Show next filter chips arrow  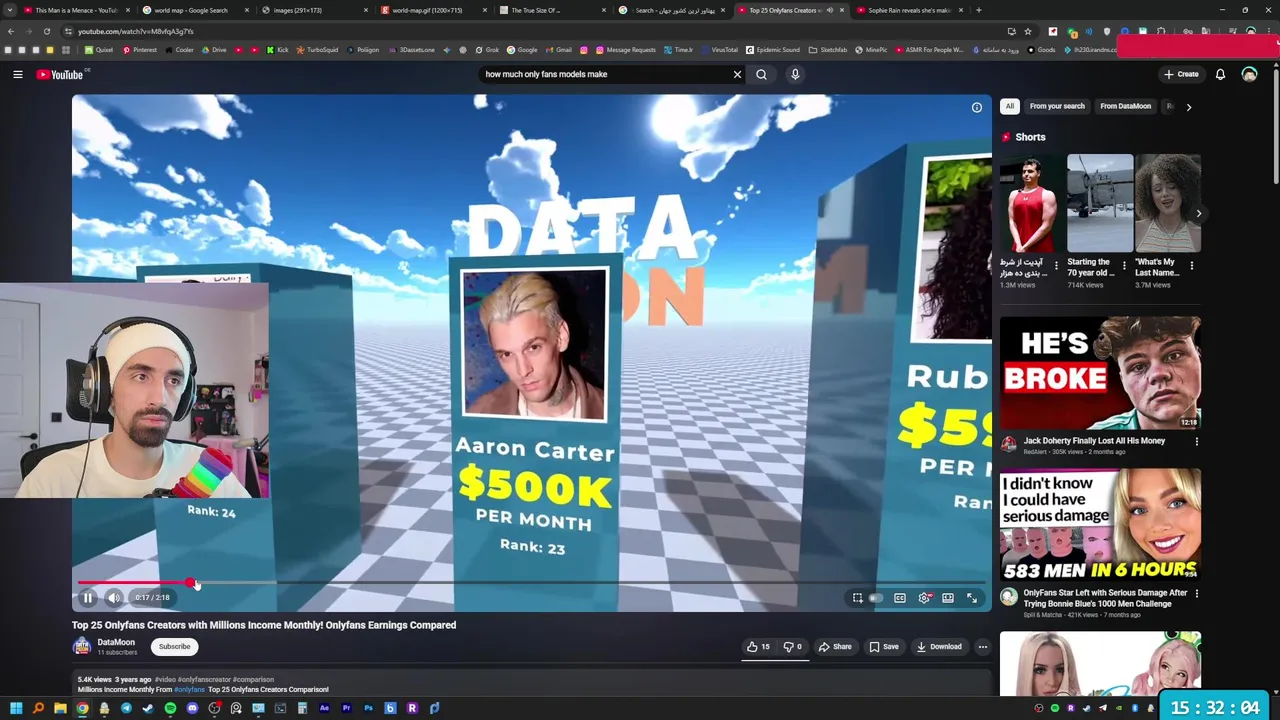(x=1188, y=106)
